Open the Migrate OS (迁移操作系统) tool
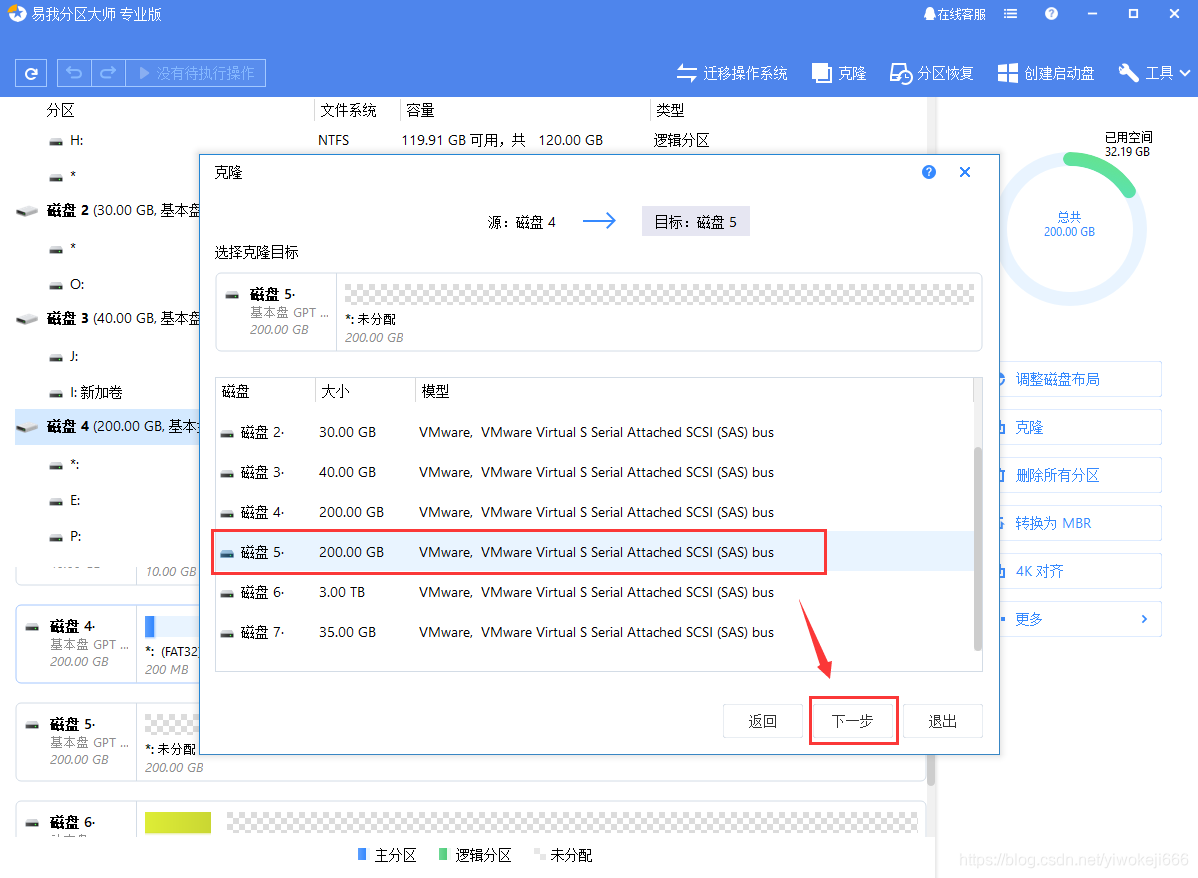 [x=732, y=73]
